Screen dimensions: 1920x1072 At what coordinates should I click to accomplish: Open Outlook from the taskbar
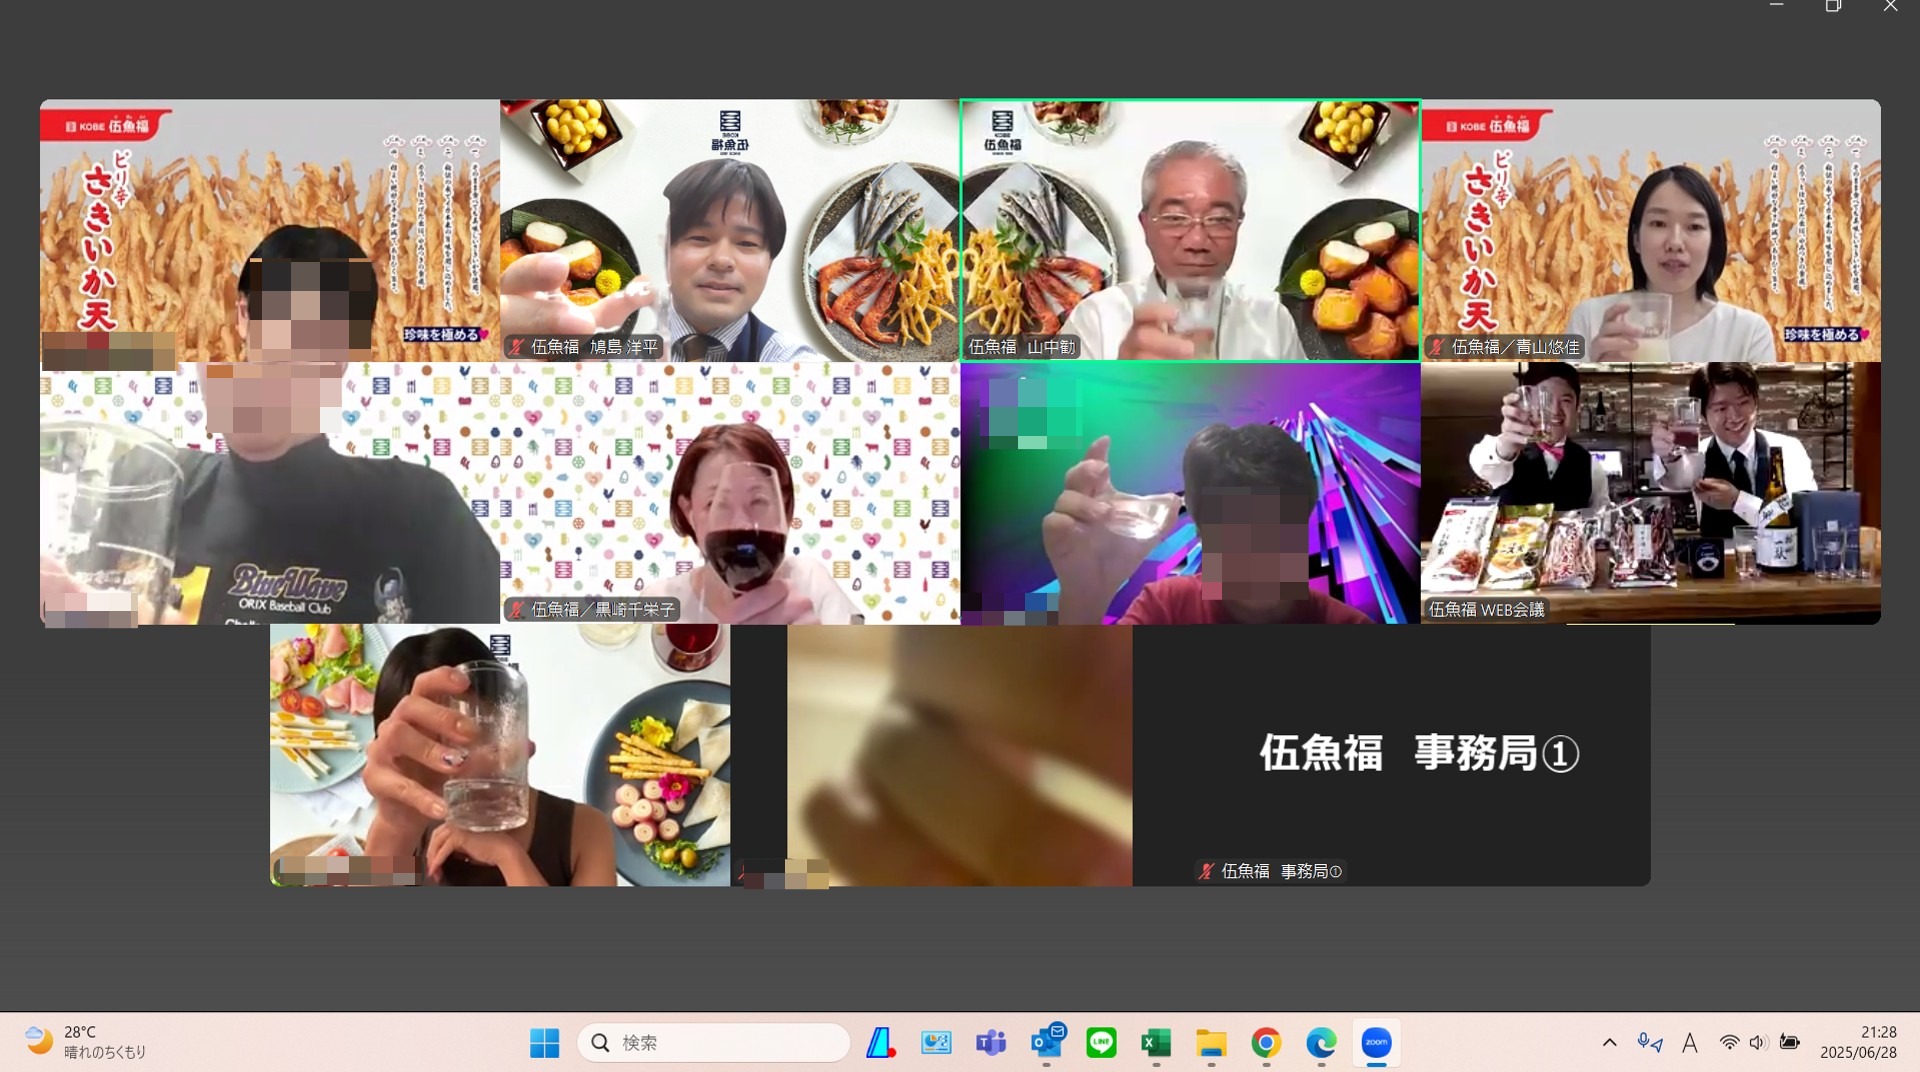pyautogui.click(x=1047, y=1043)
